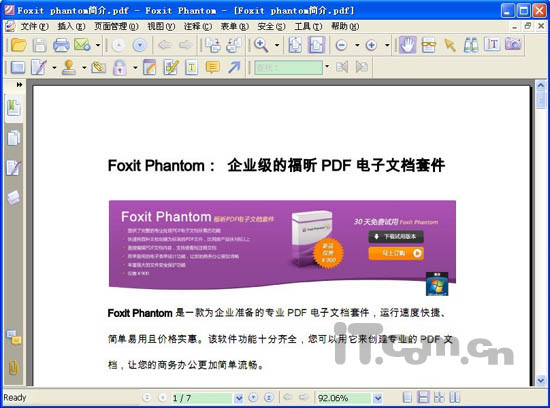Open the 插入 menu
The image size is (550, 408).
pyautogui.click(x=71, y=26)
